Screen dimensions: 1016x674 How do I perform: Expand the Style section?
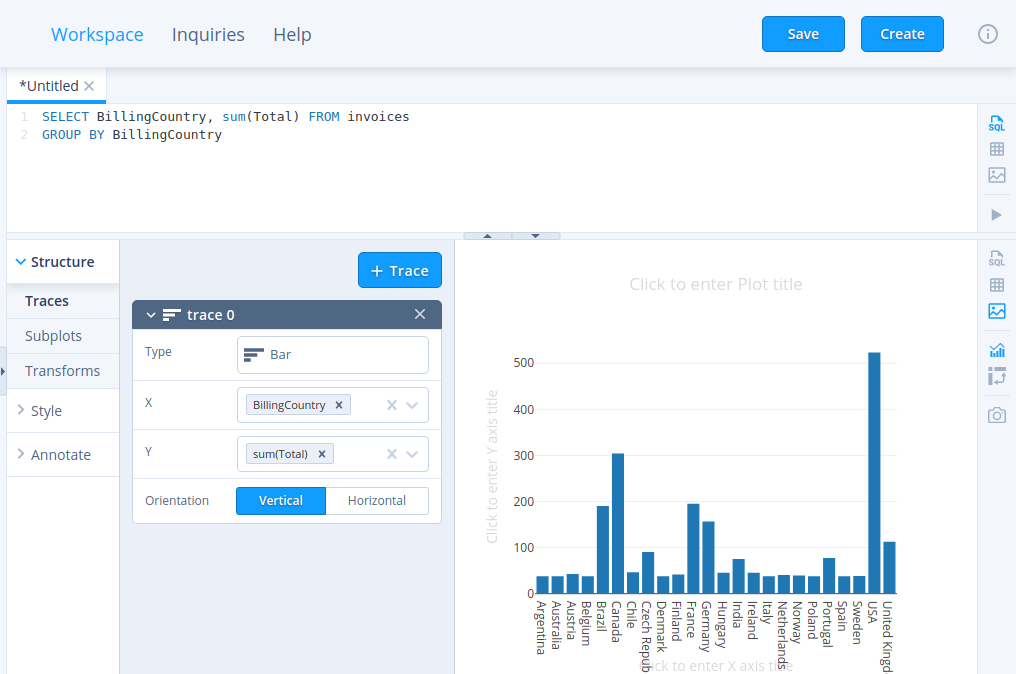(x=46, y=411)
